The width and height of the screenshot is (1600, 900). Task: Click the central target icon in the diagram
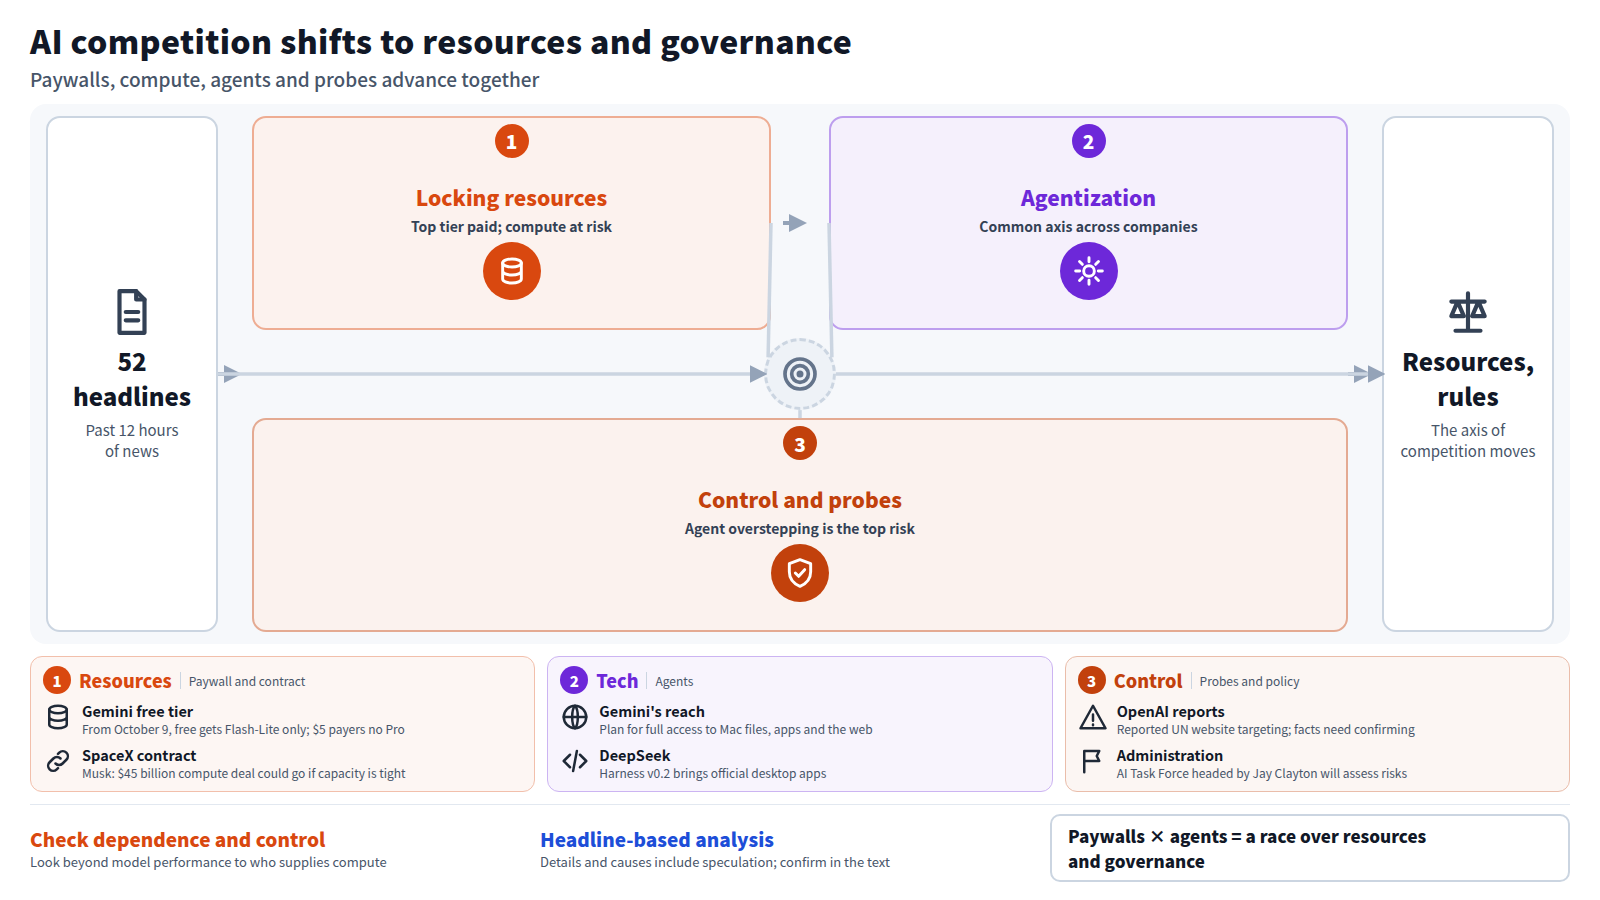800,374
